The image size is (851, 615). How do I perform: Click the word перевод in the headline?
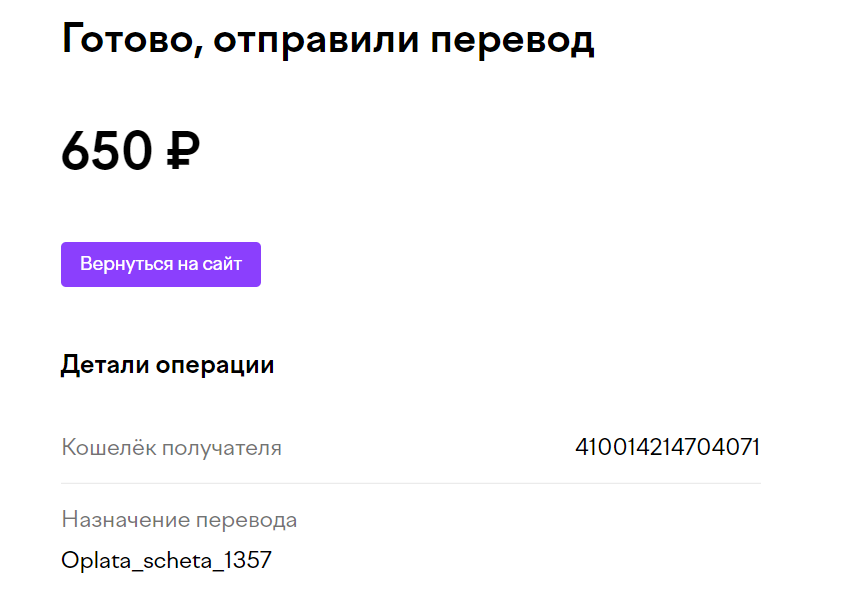pyautogui.click(x=512, y=42)
